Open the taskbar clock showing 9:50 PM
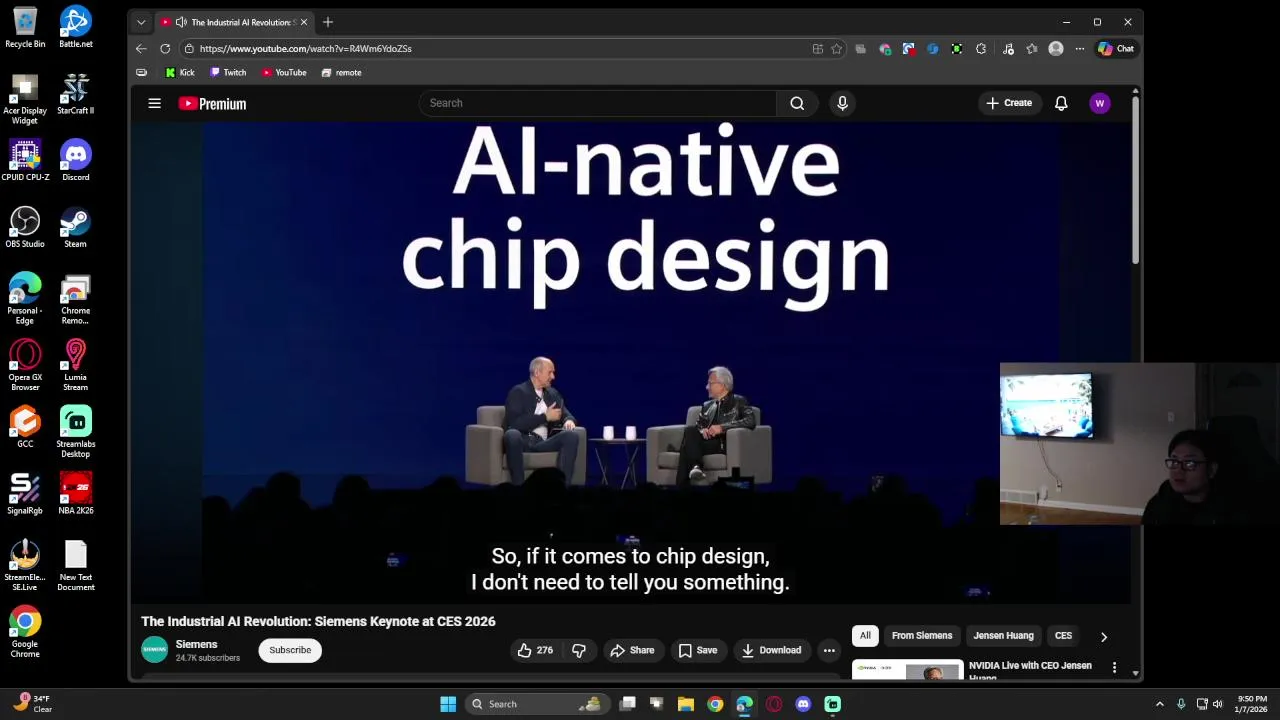Viewport: 1280px width, 720px height. tap(1252, 704)
